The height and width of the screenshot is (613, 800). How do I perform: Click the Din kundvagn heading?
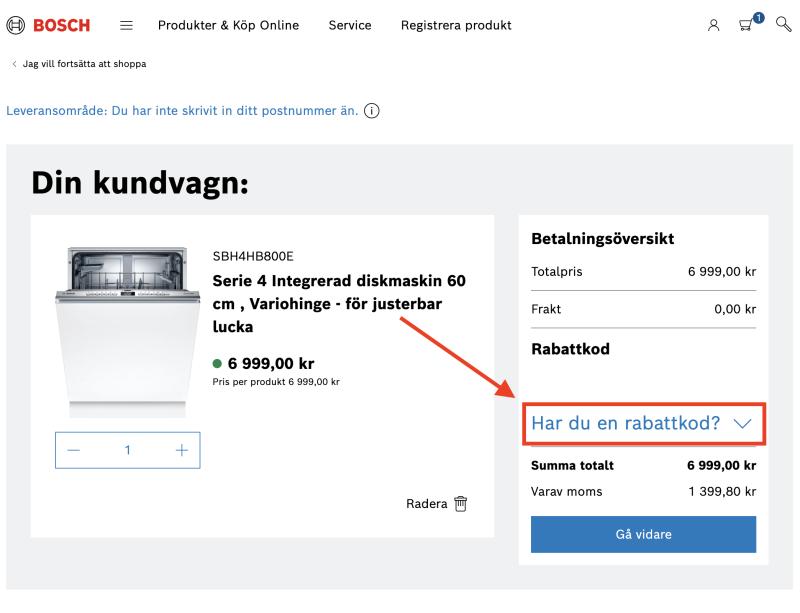(140, 183)
